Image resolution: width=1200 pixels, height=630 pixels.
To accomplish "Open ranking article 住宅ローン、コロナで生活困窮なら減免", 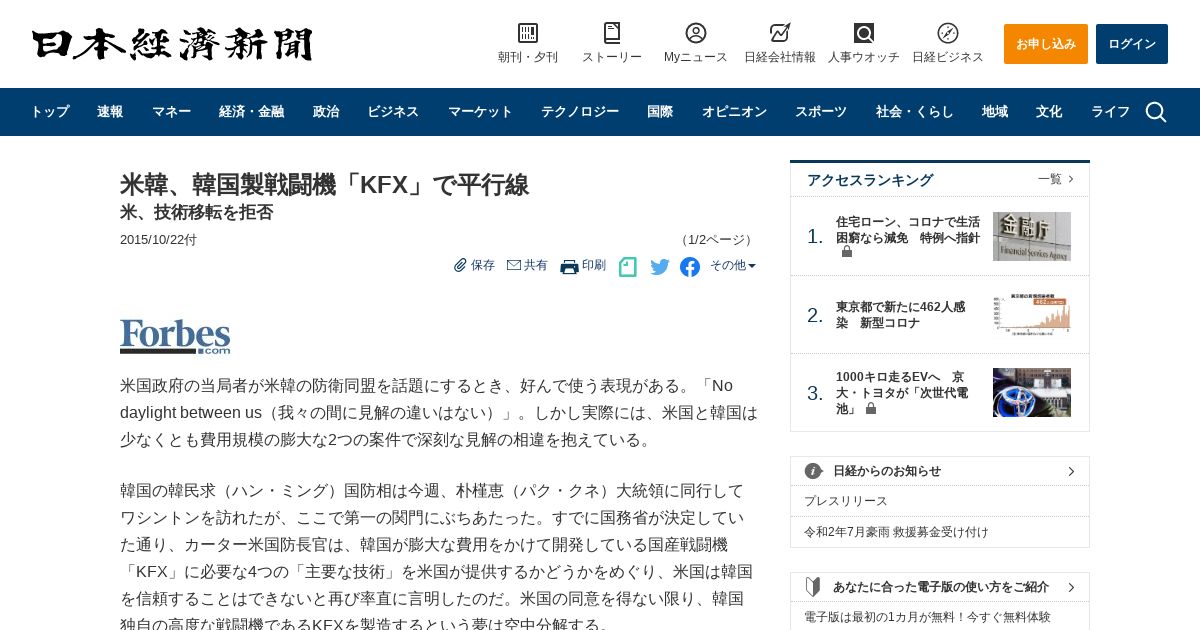I will [x=908, y=230].
